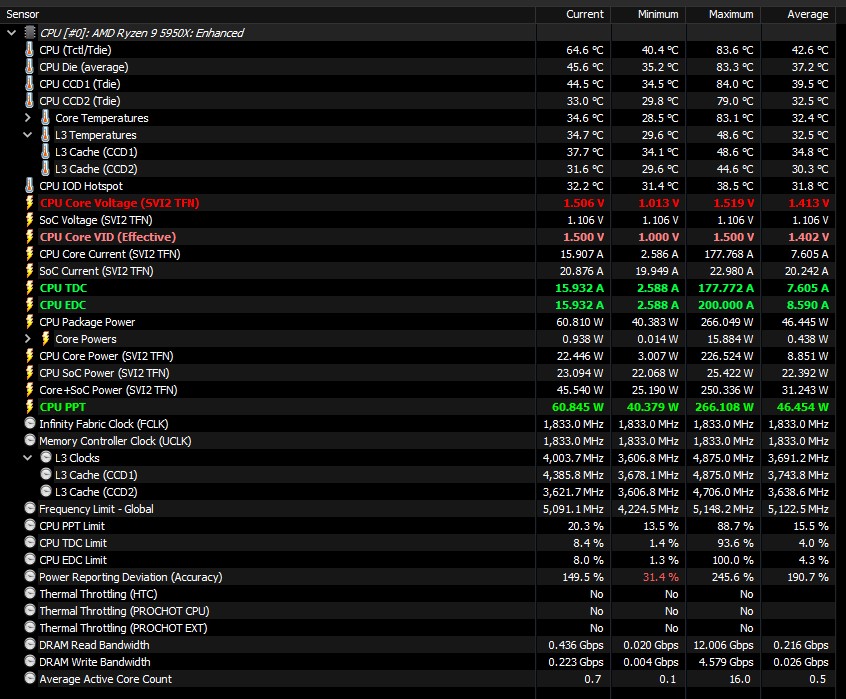Select the CPU PPT sensor label
Image resolution: width=846 pixels, height=699 pixels.
coord(63,407)
